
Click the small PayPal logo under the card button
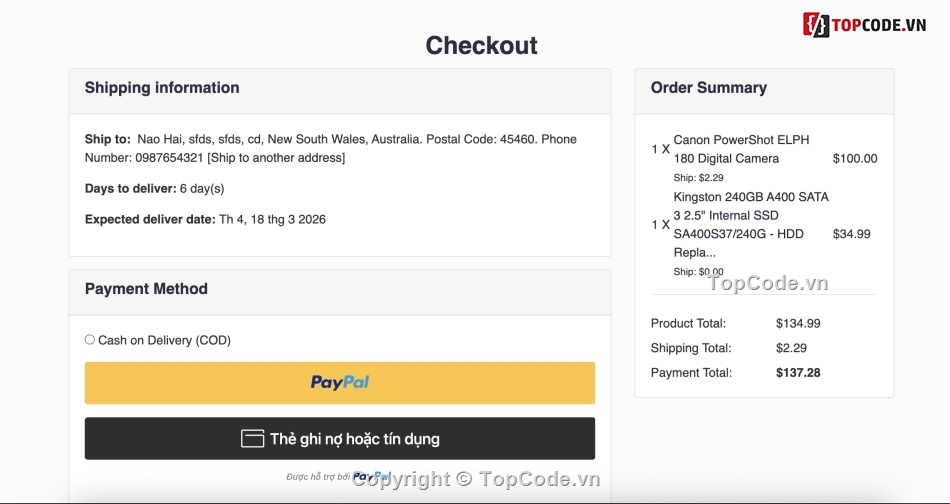click(x=372, y=477)
